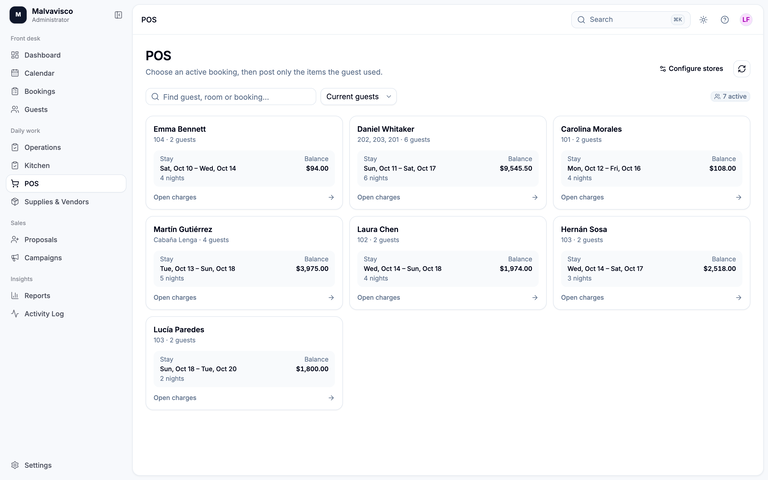Open Campaigns under Sales
The width and height of the screenshot is (768, 480).
pos(66,258)
